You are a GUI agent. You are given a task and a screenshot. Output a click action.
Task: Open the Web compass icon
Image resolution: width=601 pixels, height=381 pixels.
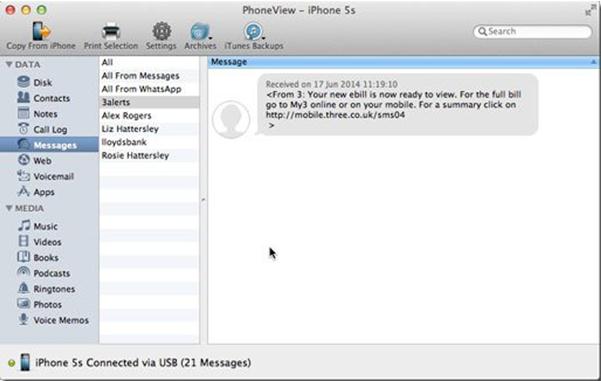pos(24,160)
